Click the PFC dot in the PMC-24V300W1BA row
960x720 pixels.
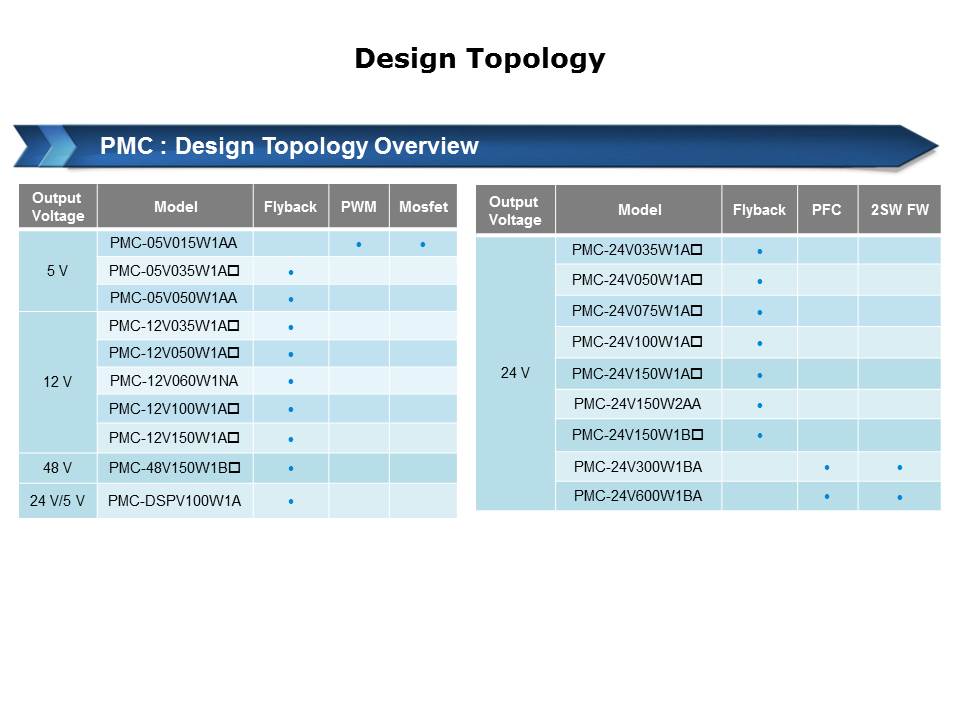click(827, 467)
